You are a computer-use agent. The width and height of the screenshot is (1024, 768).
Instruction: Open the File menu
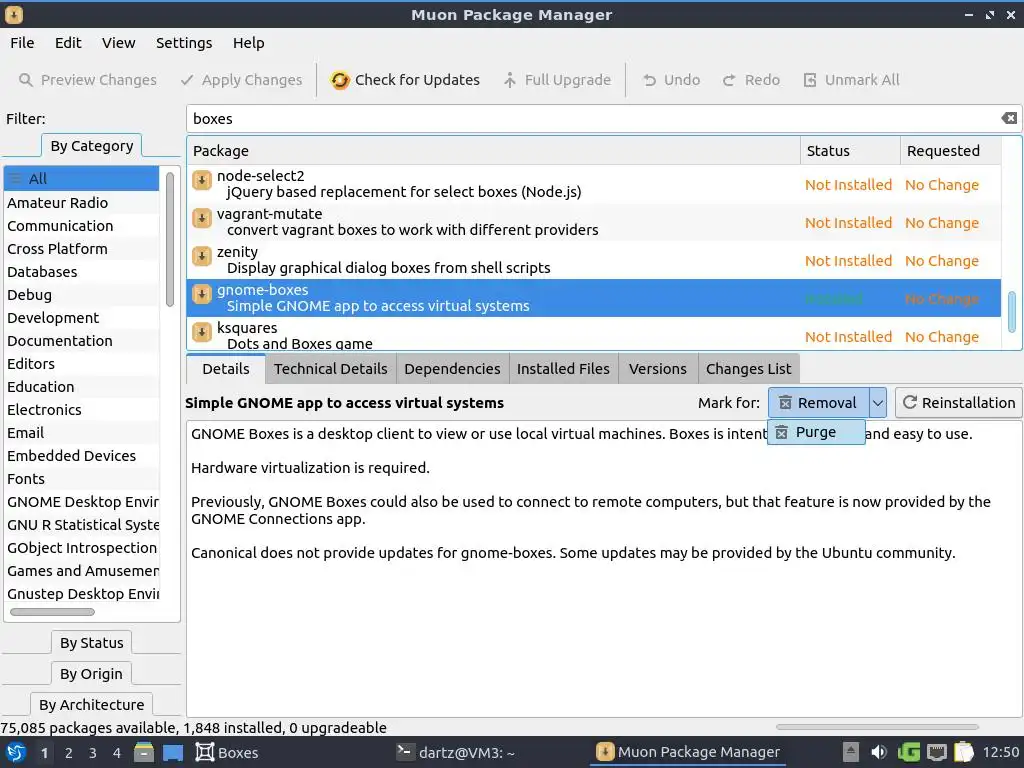22,42
